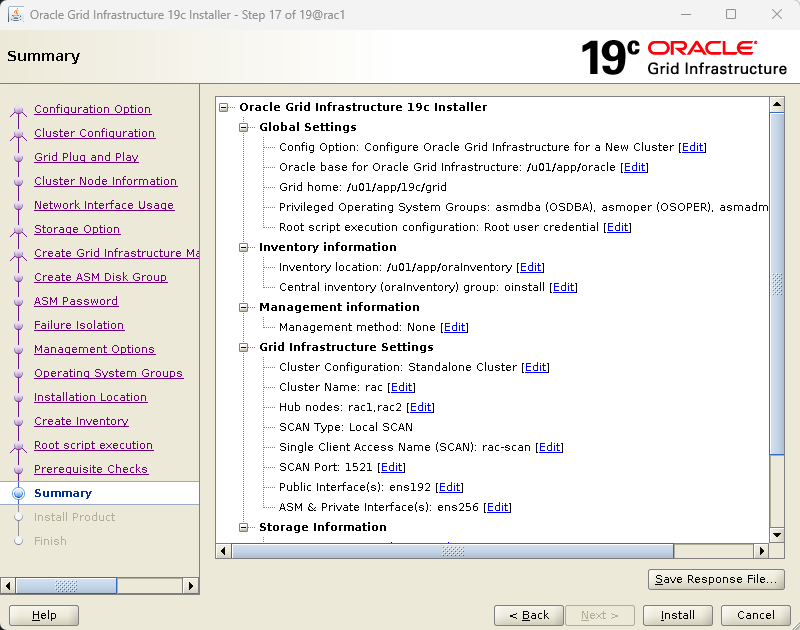Viewport: 800px width, 630px height.
Task: Collapse the Grid Infrastructure Settings section
Action: tap(243, 347)
